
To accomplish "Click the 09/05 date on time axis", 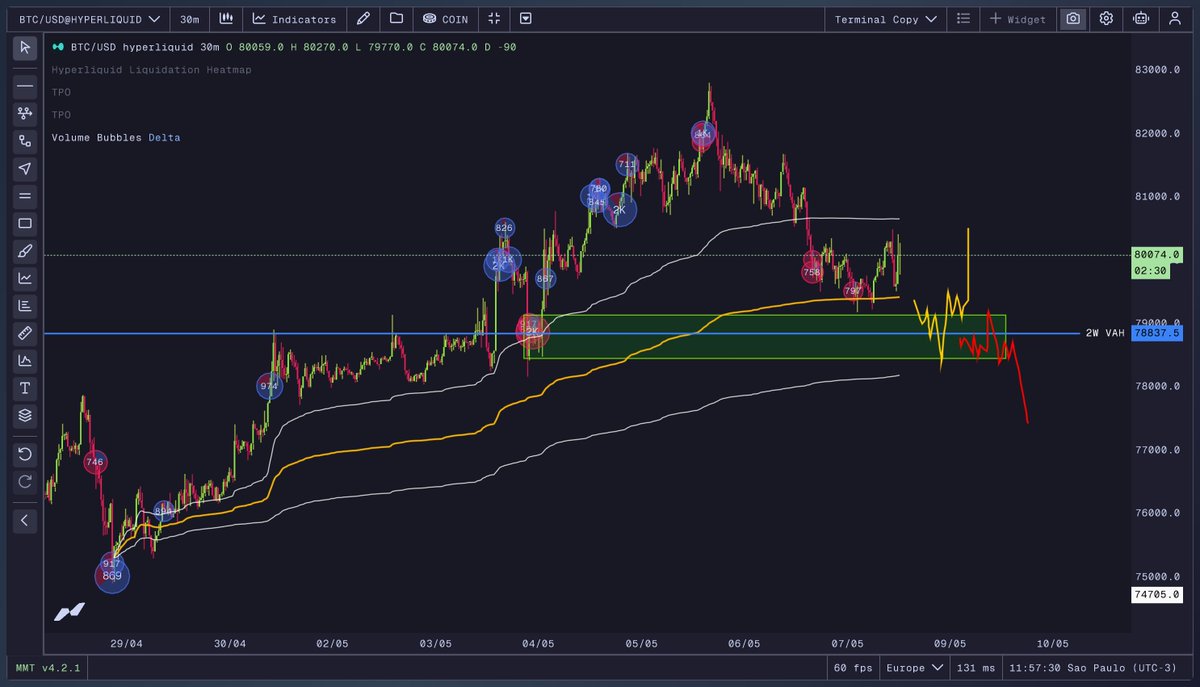I will pyautogui.click(x=950, y=644).
